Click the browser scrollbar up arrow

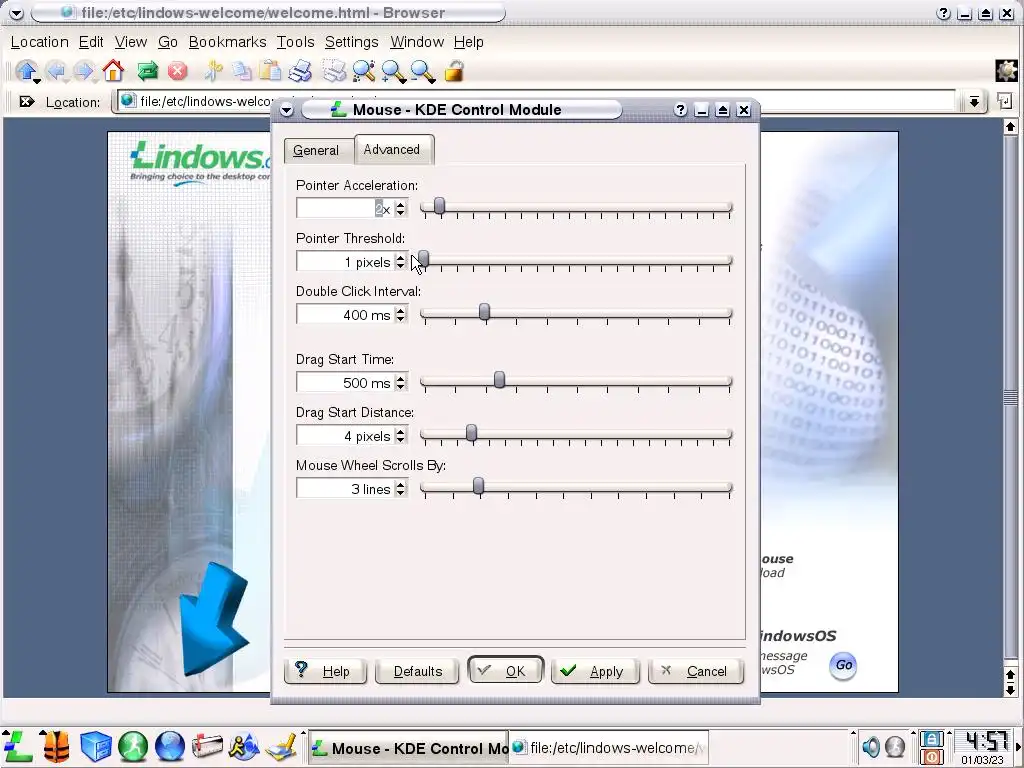tap(1010, 126)
